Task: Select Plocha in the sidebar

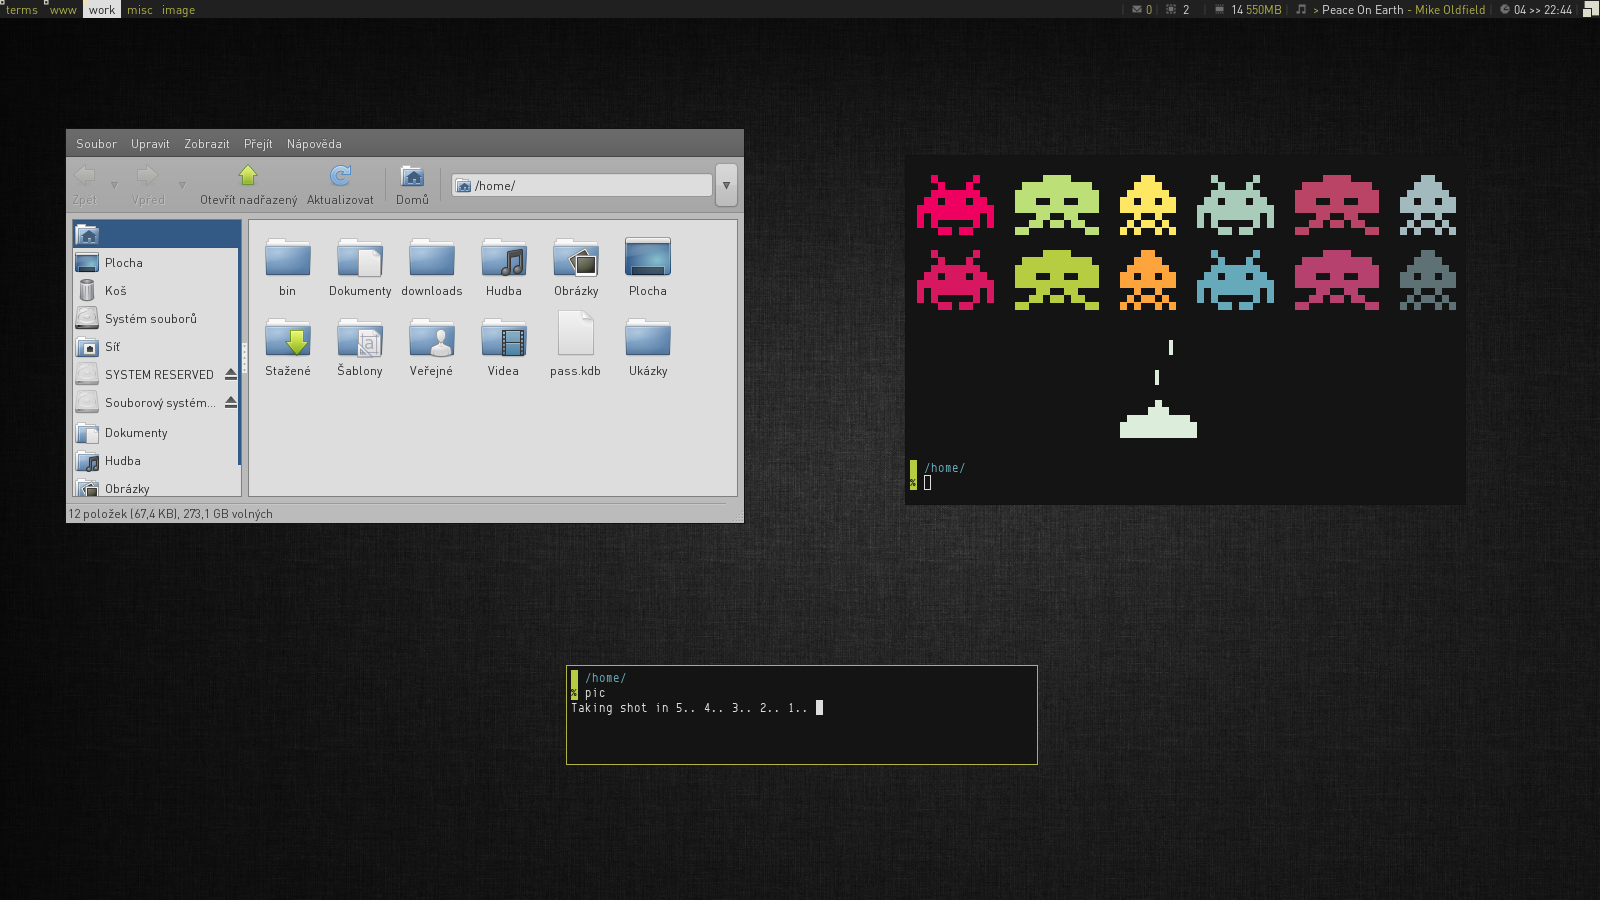Action: [x=156, y=263]
